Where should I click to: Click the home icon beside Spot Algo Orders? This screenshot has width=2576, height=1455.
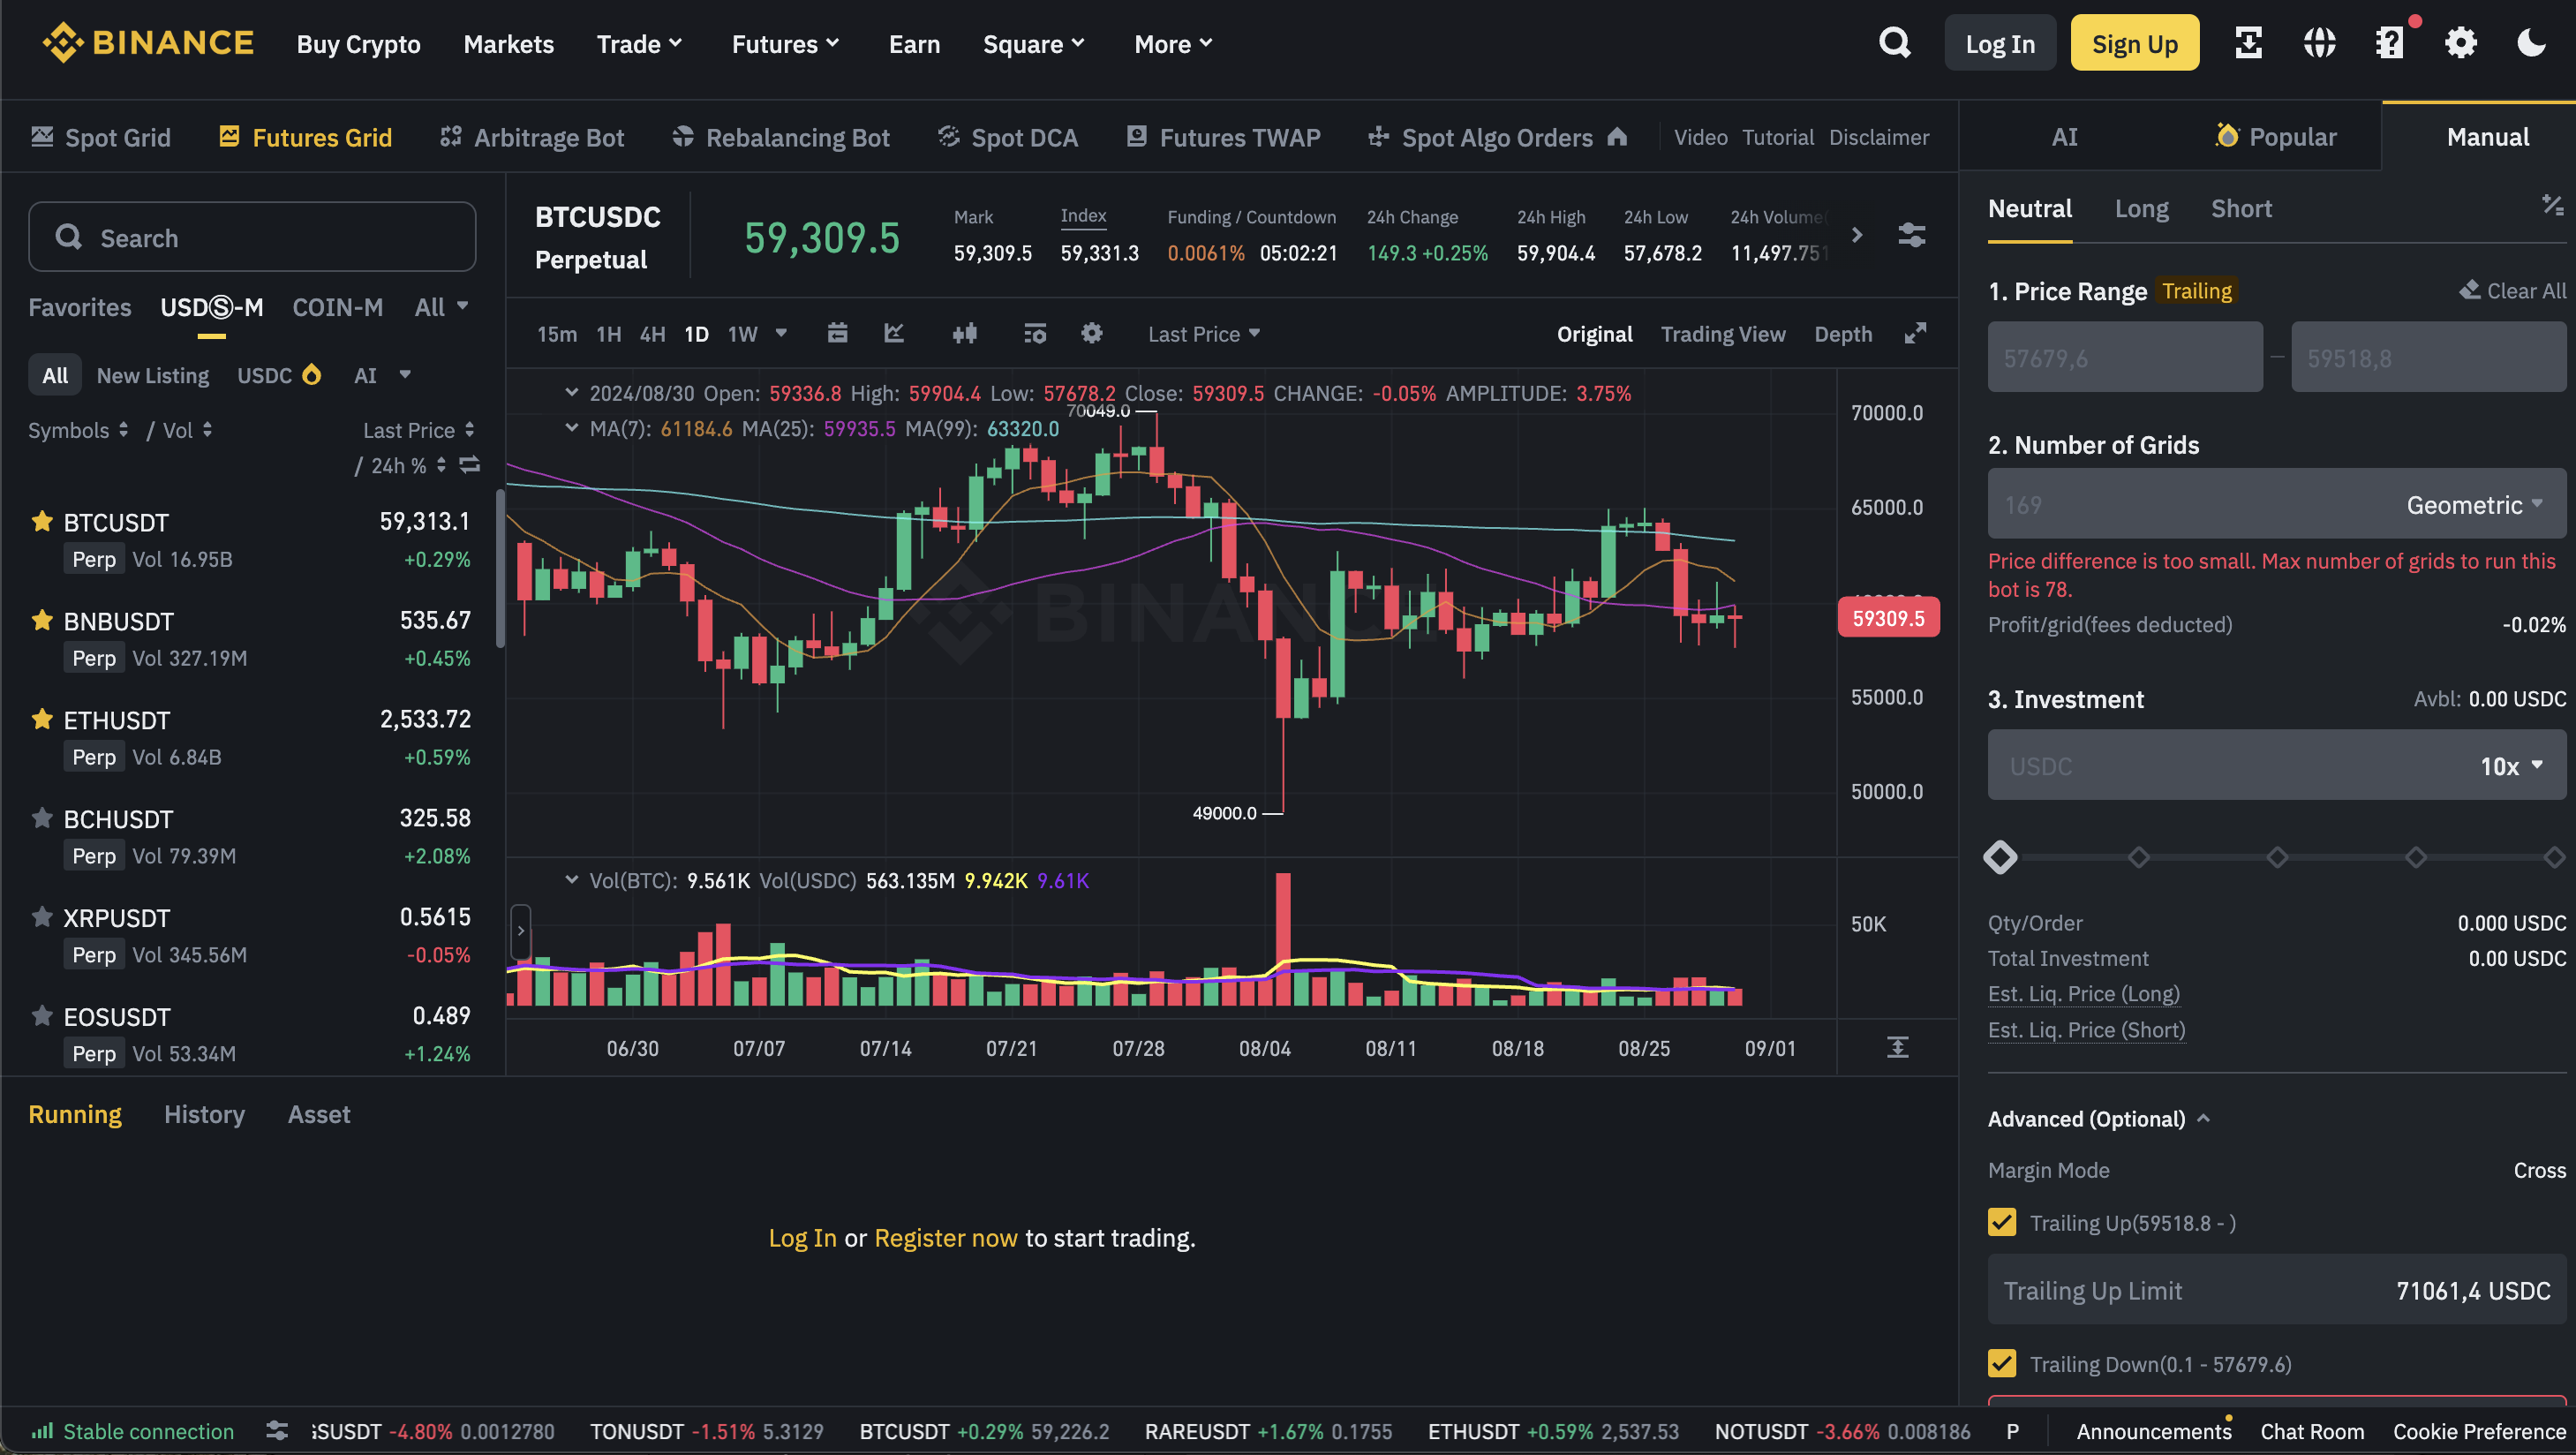click(x=1617, y=136)
